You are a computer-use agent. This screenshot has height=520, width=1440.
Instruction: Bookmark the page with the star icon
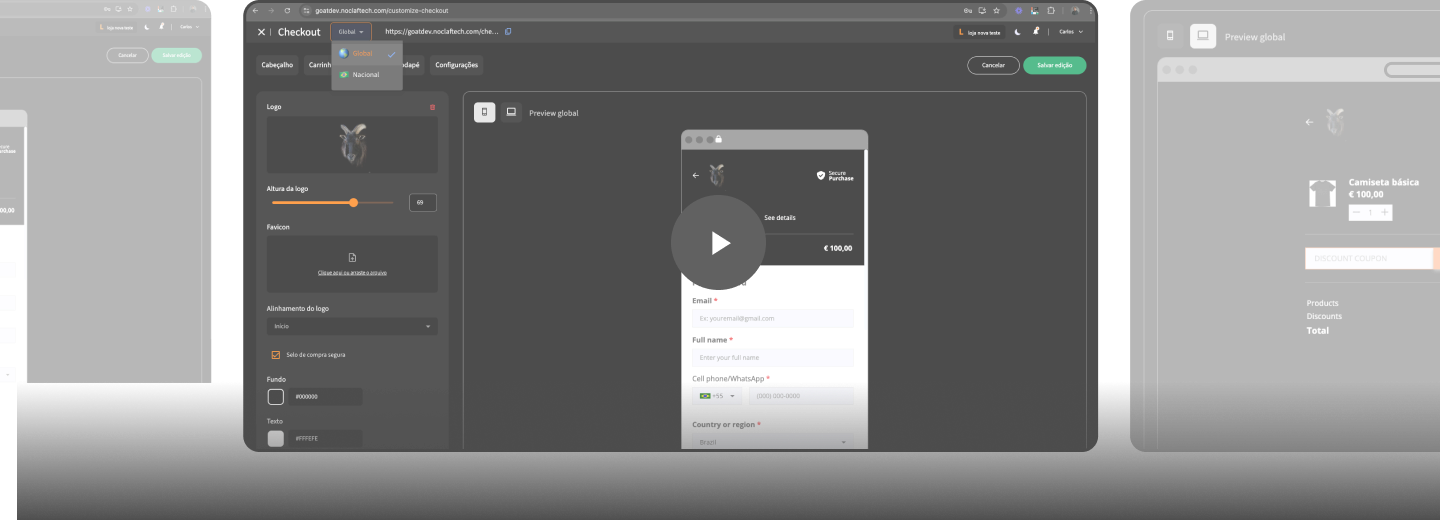996,10
